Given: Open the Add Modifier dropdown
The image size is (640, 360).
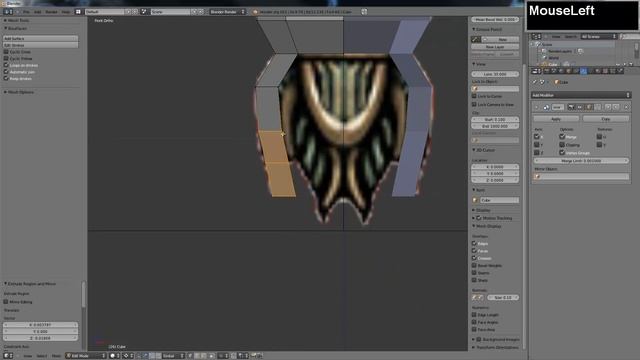Looking at the screenshot, I should (580, 95).
